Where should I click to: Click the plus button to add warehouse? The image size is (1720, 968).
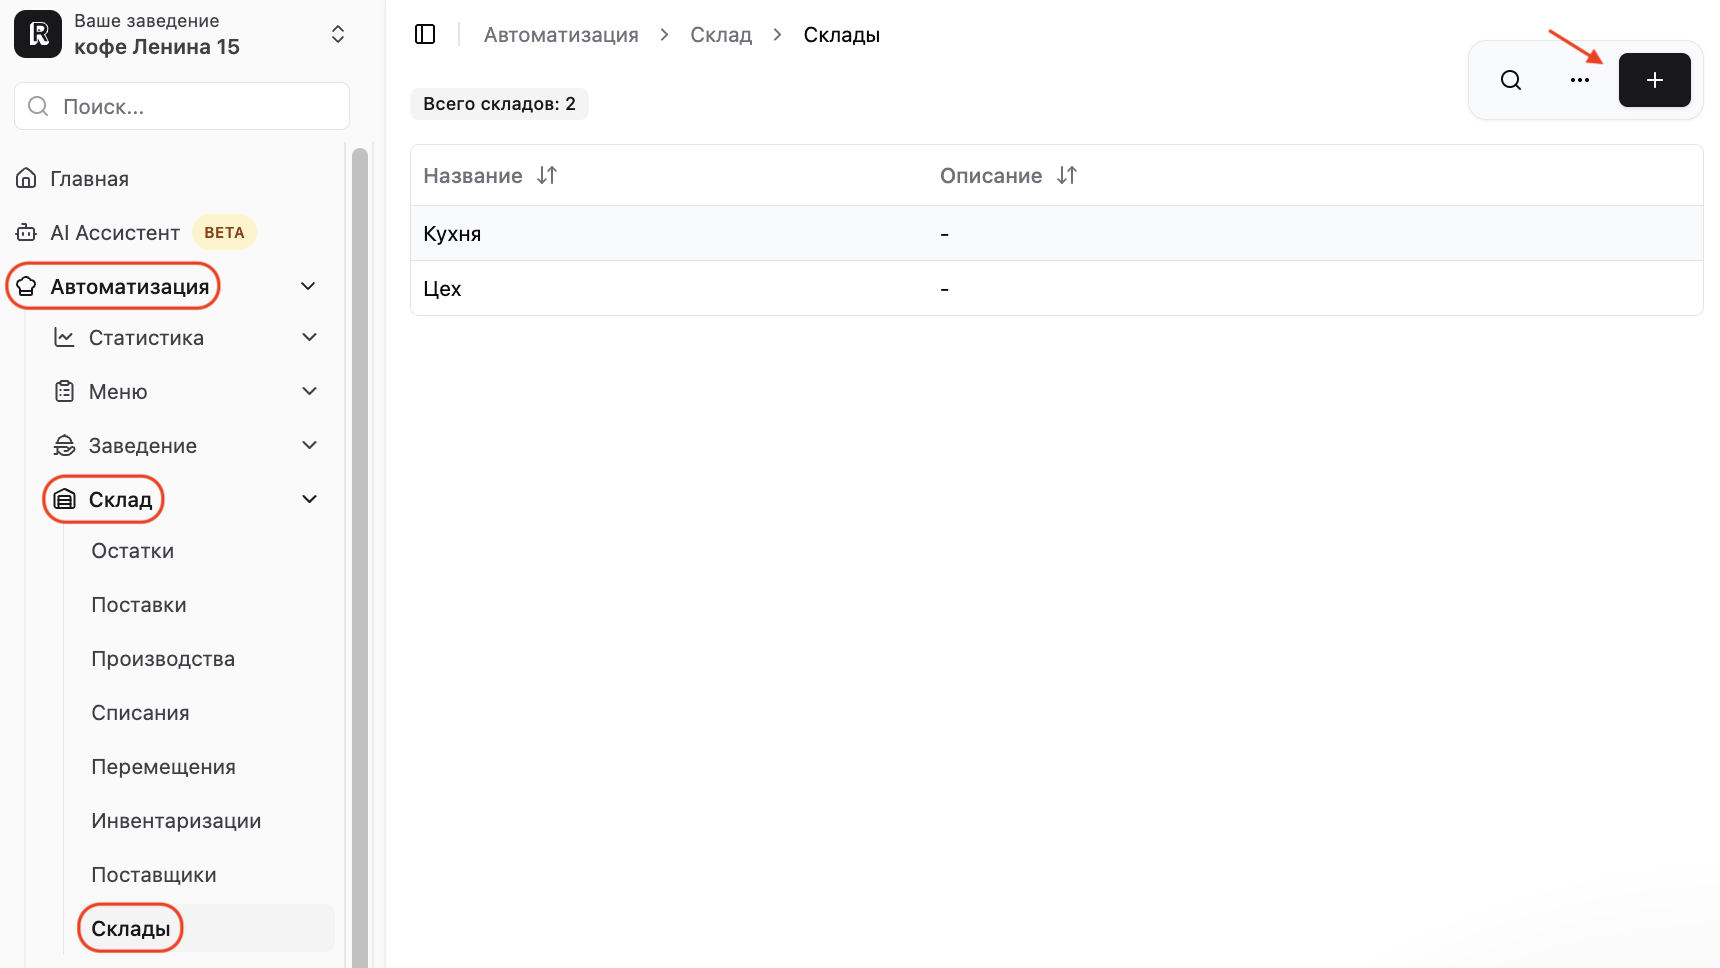pyautogui.click(x=1654, y=80)
